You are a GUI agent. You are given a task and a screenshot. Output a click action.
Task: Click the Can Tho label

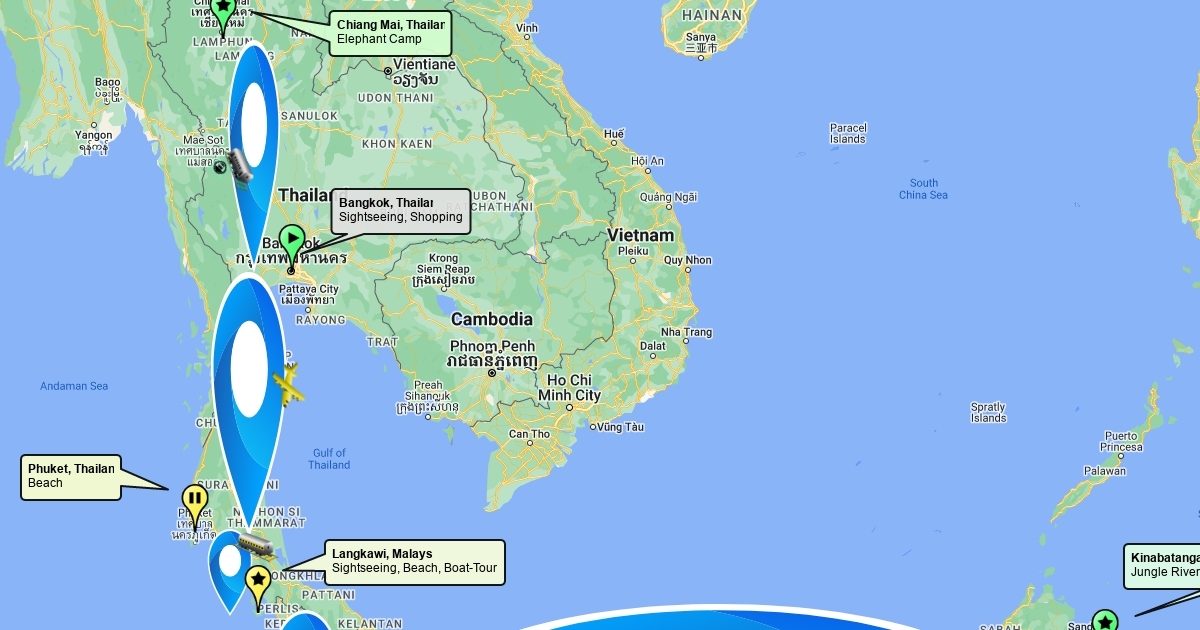point(529,434)
